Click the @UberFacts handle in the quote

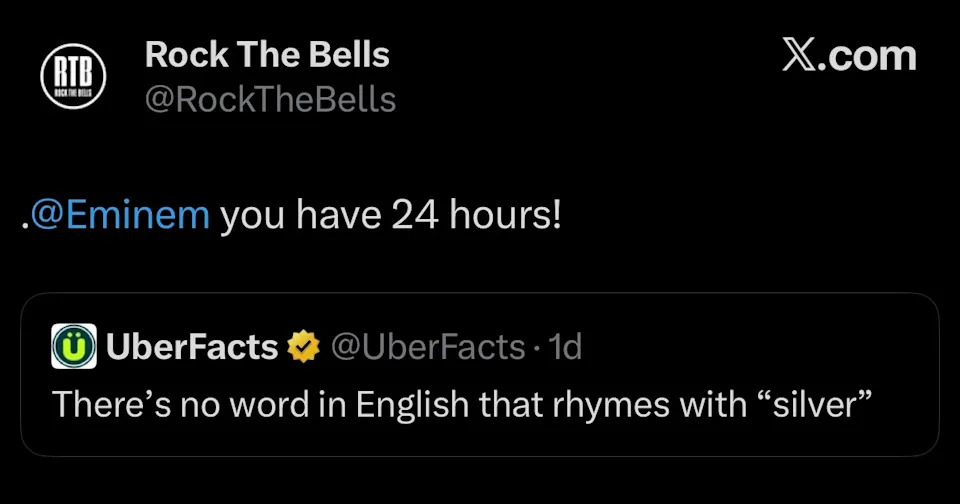point(427,347)
